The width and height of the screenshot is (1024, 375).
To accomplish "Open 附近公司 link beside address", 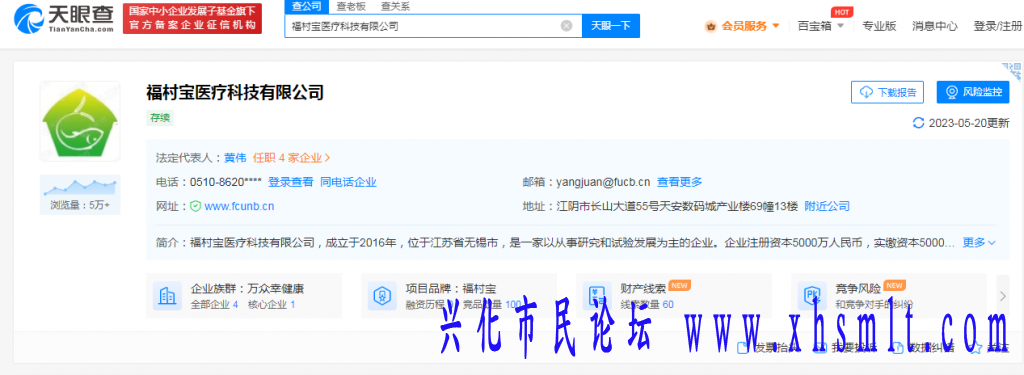I will (827, 206).
